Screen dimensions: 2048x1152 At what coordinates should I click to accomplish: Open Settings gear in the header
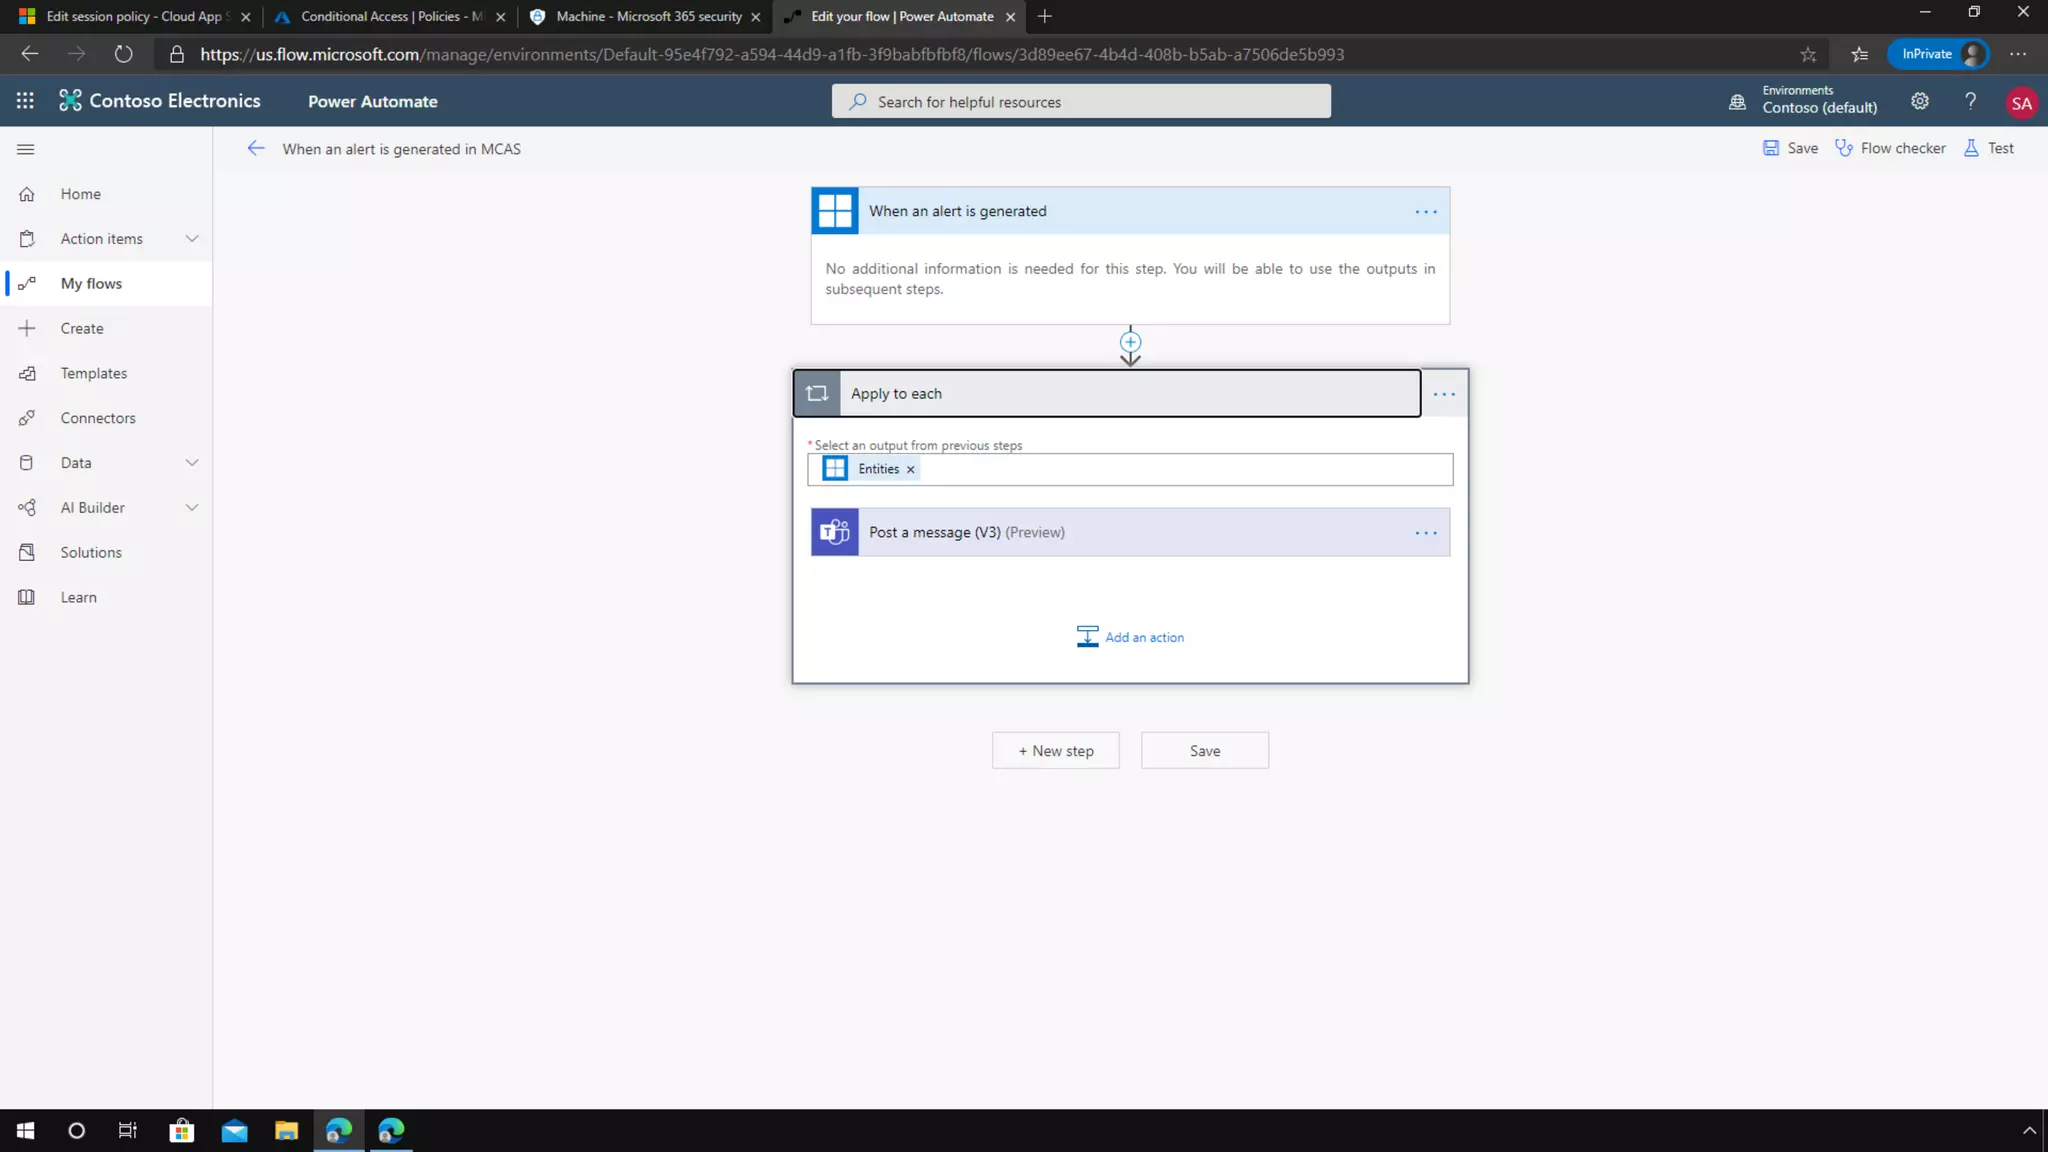coord(1919,101)
